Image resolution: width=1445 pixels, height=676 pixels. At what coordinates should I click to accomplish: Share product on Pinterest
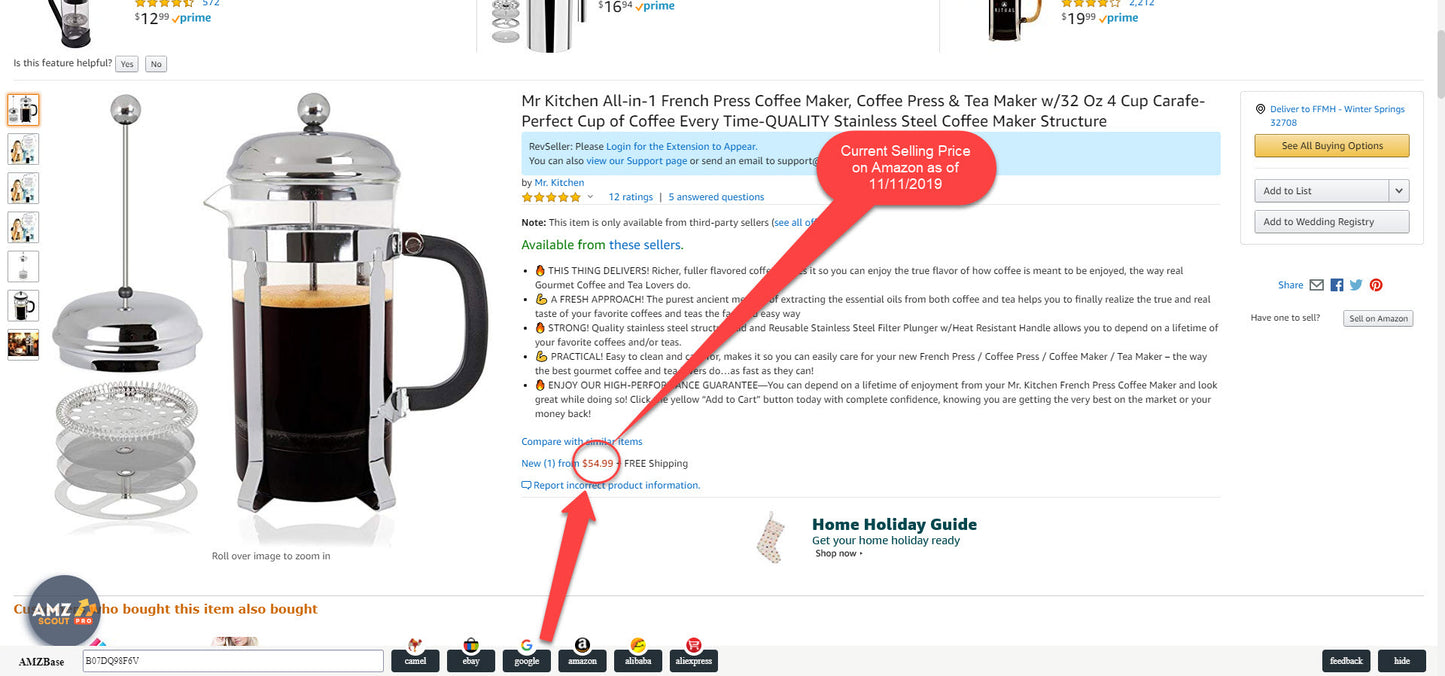pyautogui.click(x=1376, y=285)
